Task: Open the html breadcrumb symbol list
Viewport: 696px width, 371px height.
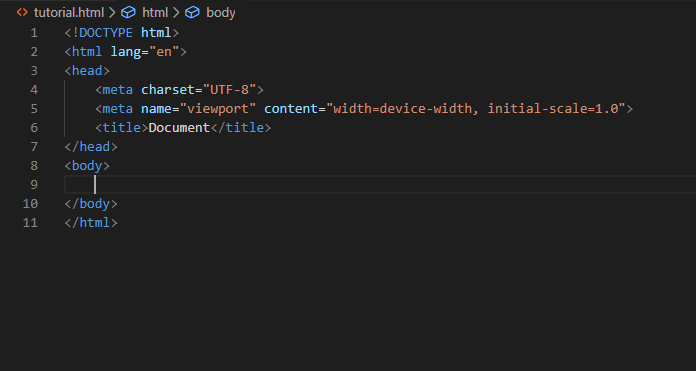Action: click(x=155, y=12)
